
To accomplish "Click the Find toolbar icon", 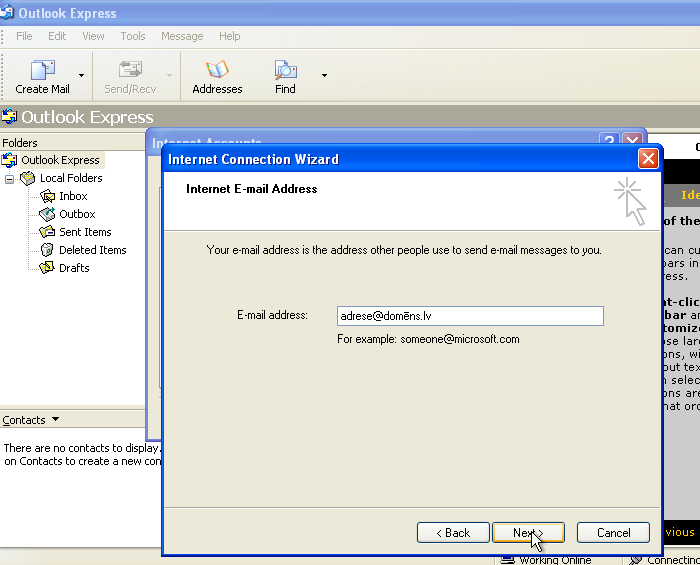I will pyautogui.click(x=285, y=70).
